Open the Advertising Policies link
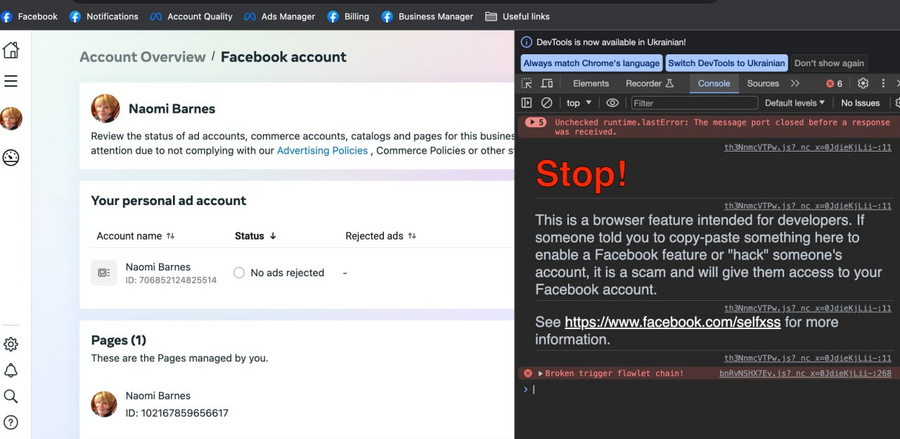Viewport: 900px width, 439px height. click(322, 150)
